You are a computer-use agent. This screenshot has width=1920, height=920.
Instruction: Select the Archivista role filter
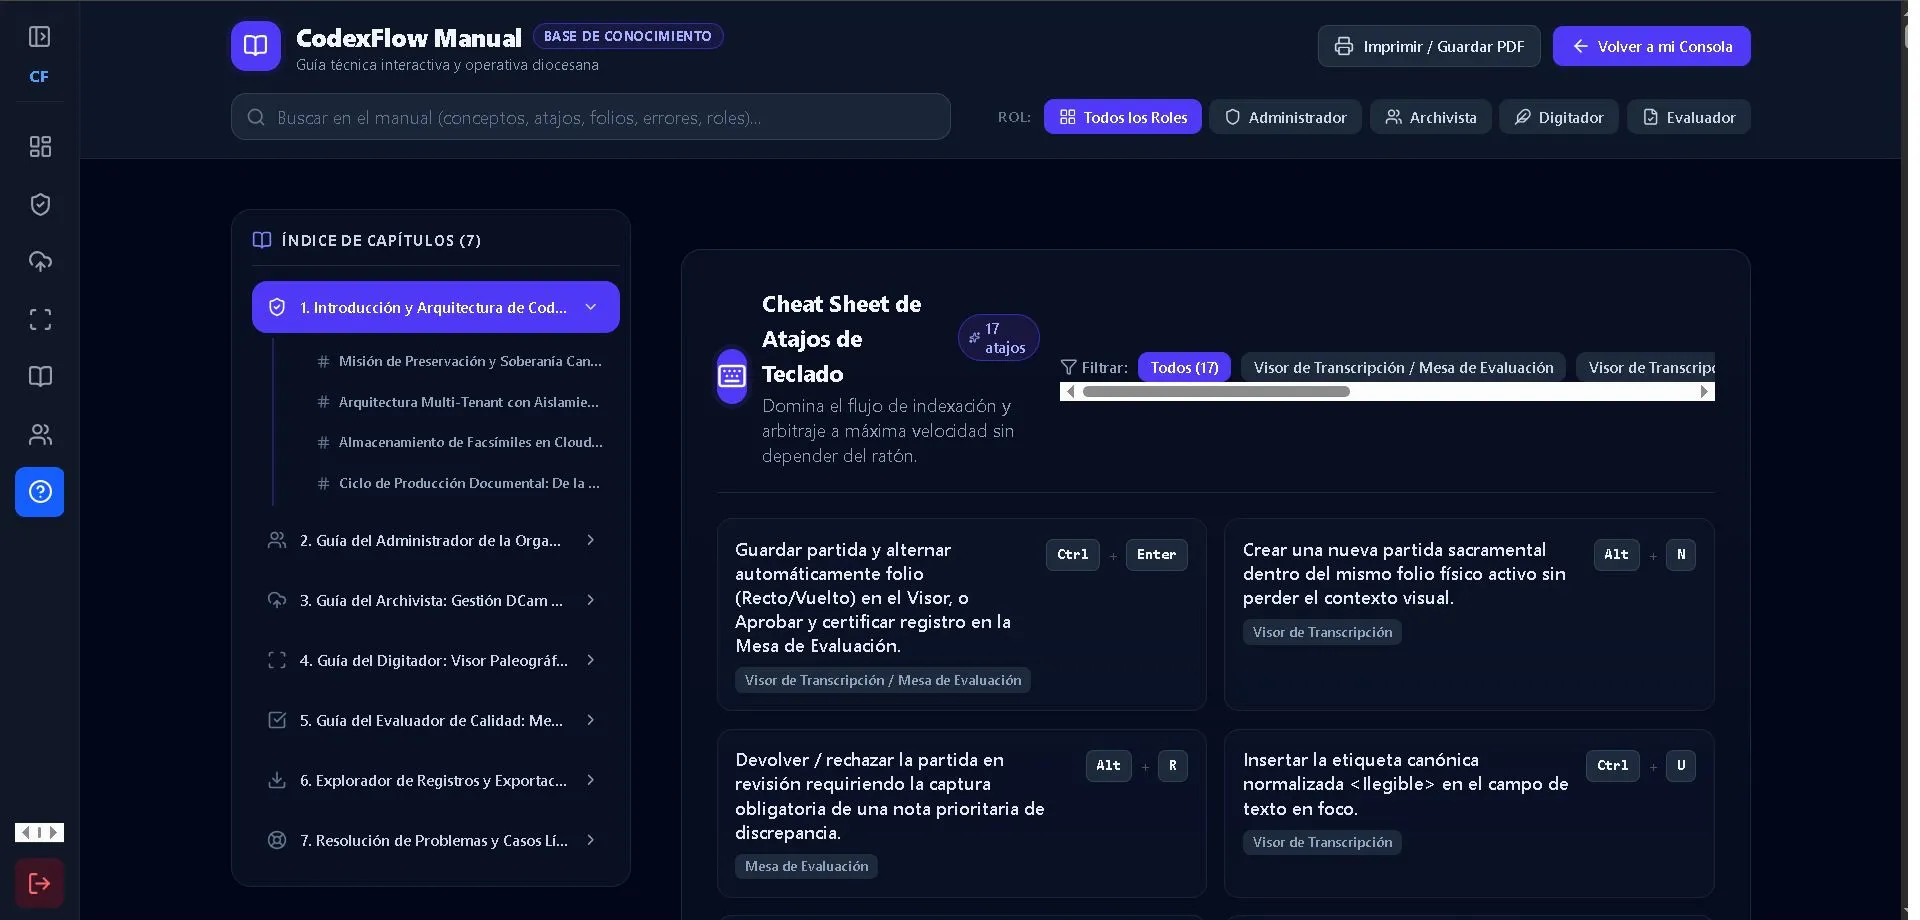pos(1431,117)
